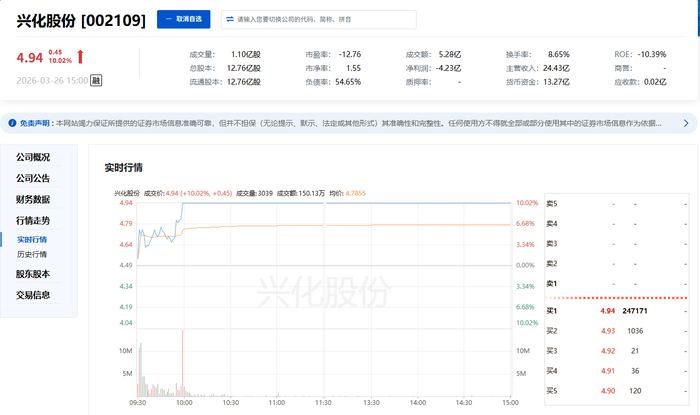This screenshot has width=700, height=415.
Task: Click the timestamp 2026-03-26 15:00
Action: coord(52,81)
